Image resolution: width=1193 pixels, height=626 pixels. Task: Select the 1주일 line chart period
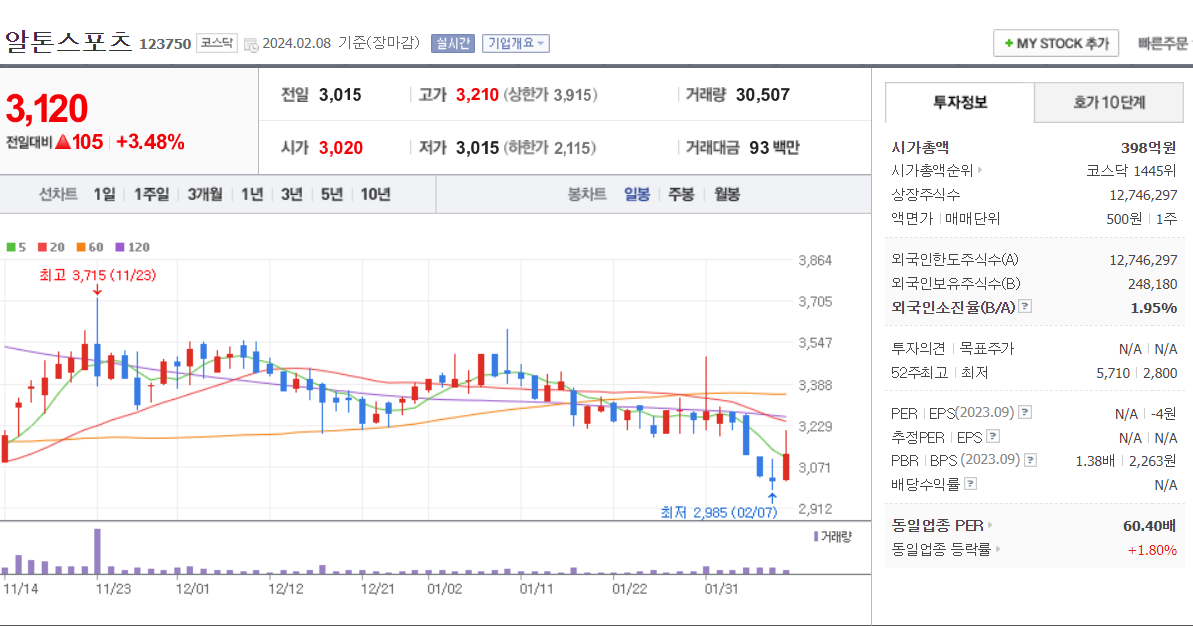[x=151, y=195]
